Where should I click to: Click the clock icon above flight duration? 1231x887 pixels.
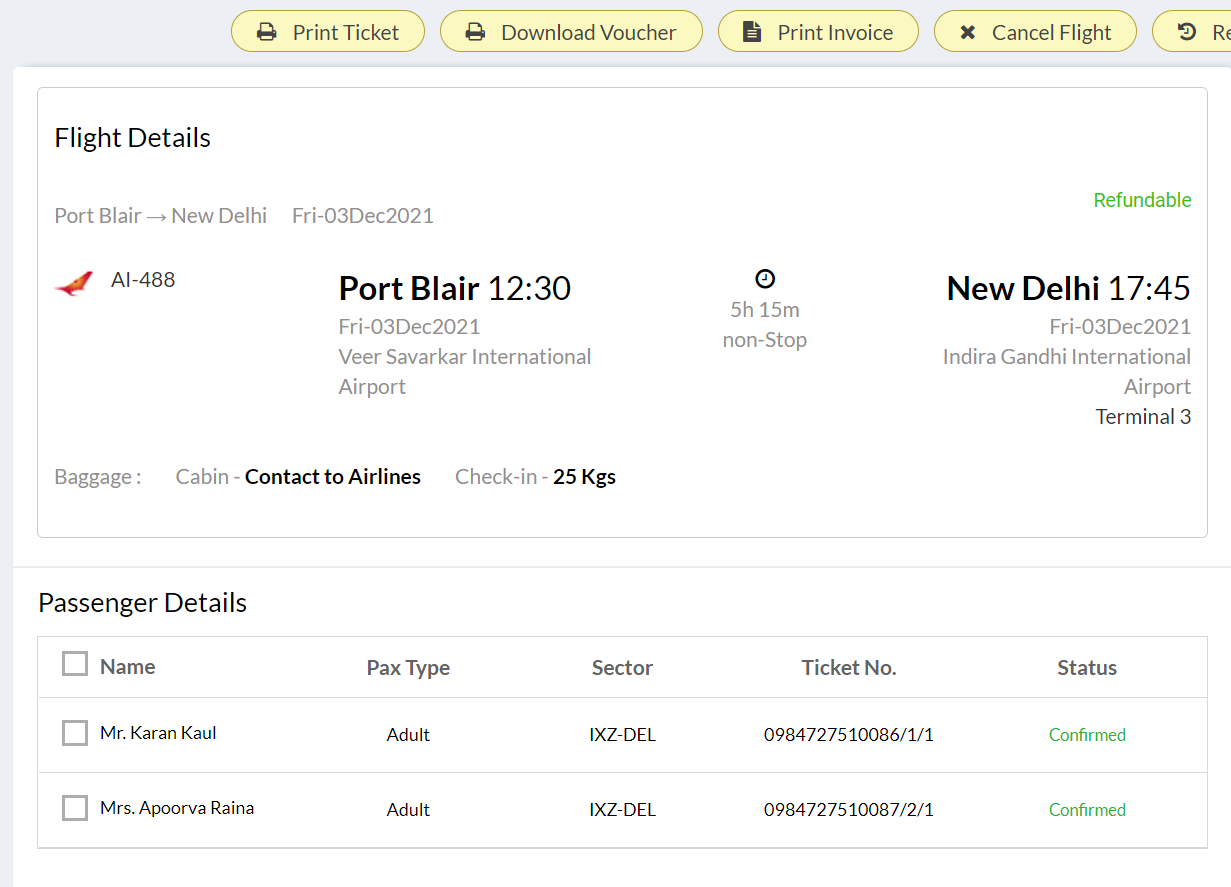pos(765,279)
